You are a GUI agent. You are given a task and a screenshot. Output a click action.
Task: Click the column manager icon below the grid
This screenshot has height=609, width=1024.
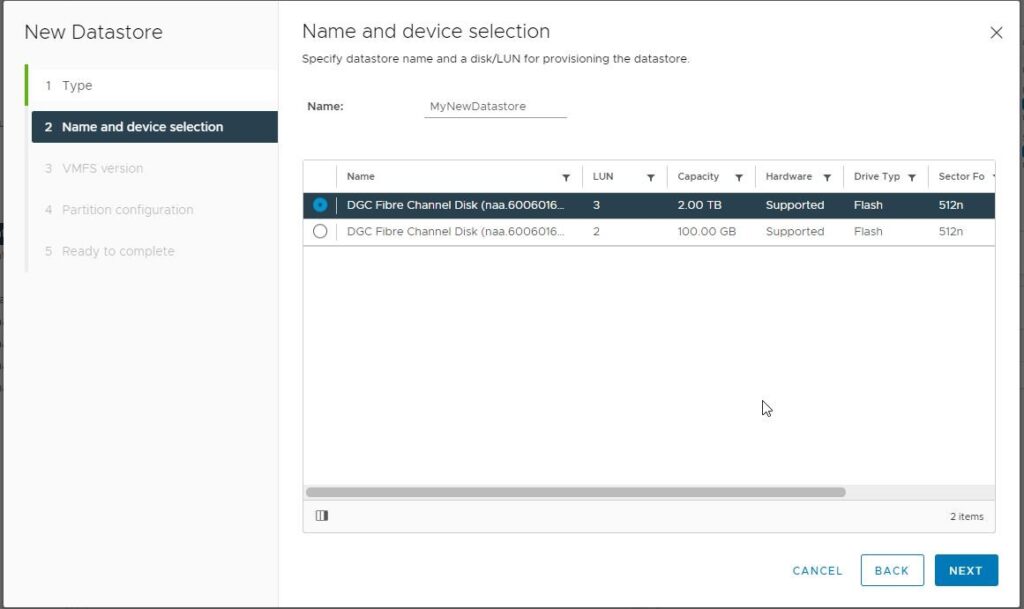click(x=321, y=515)
